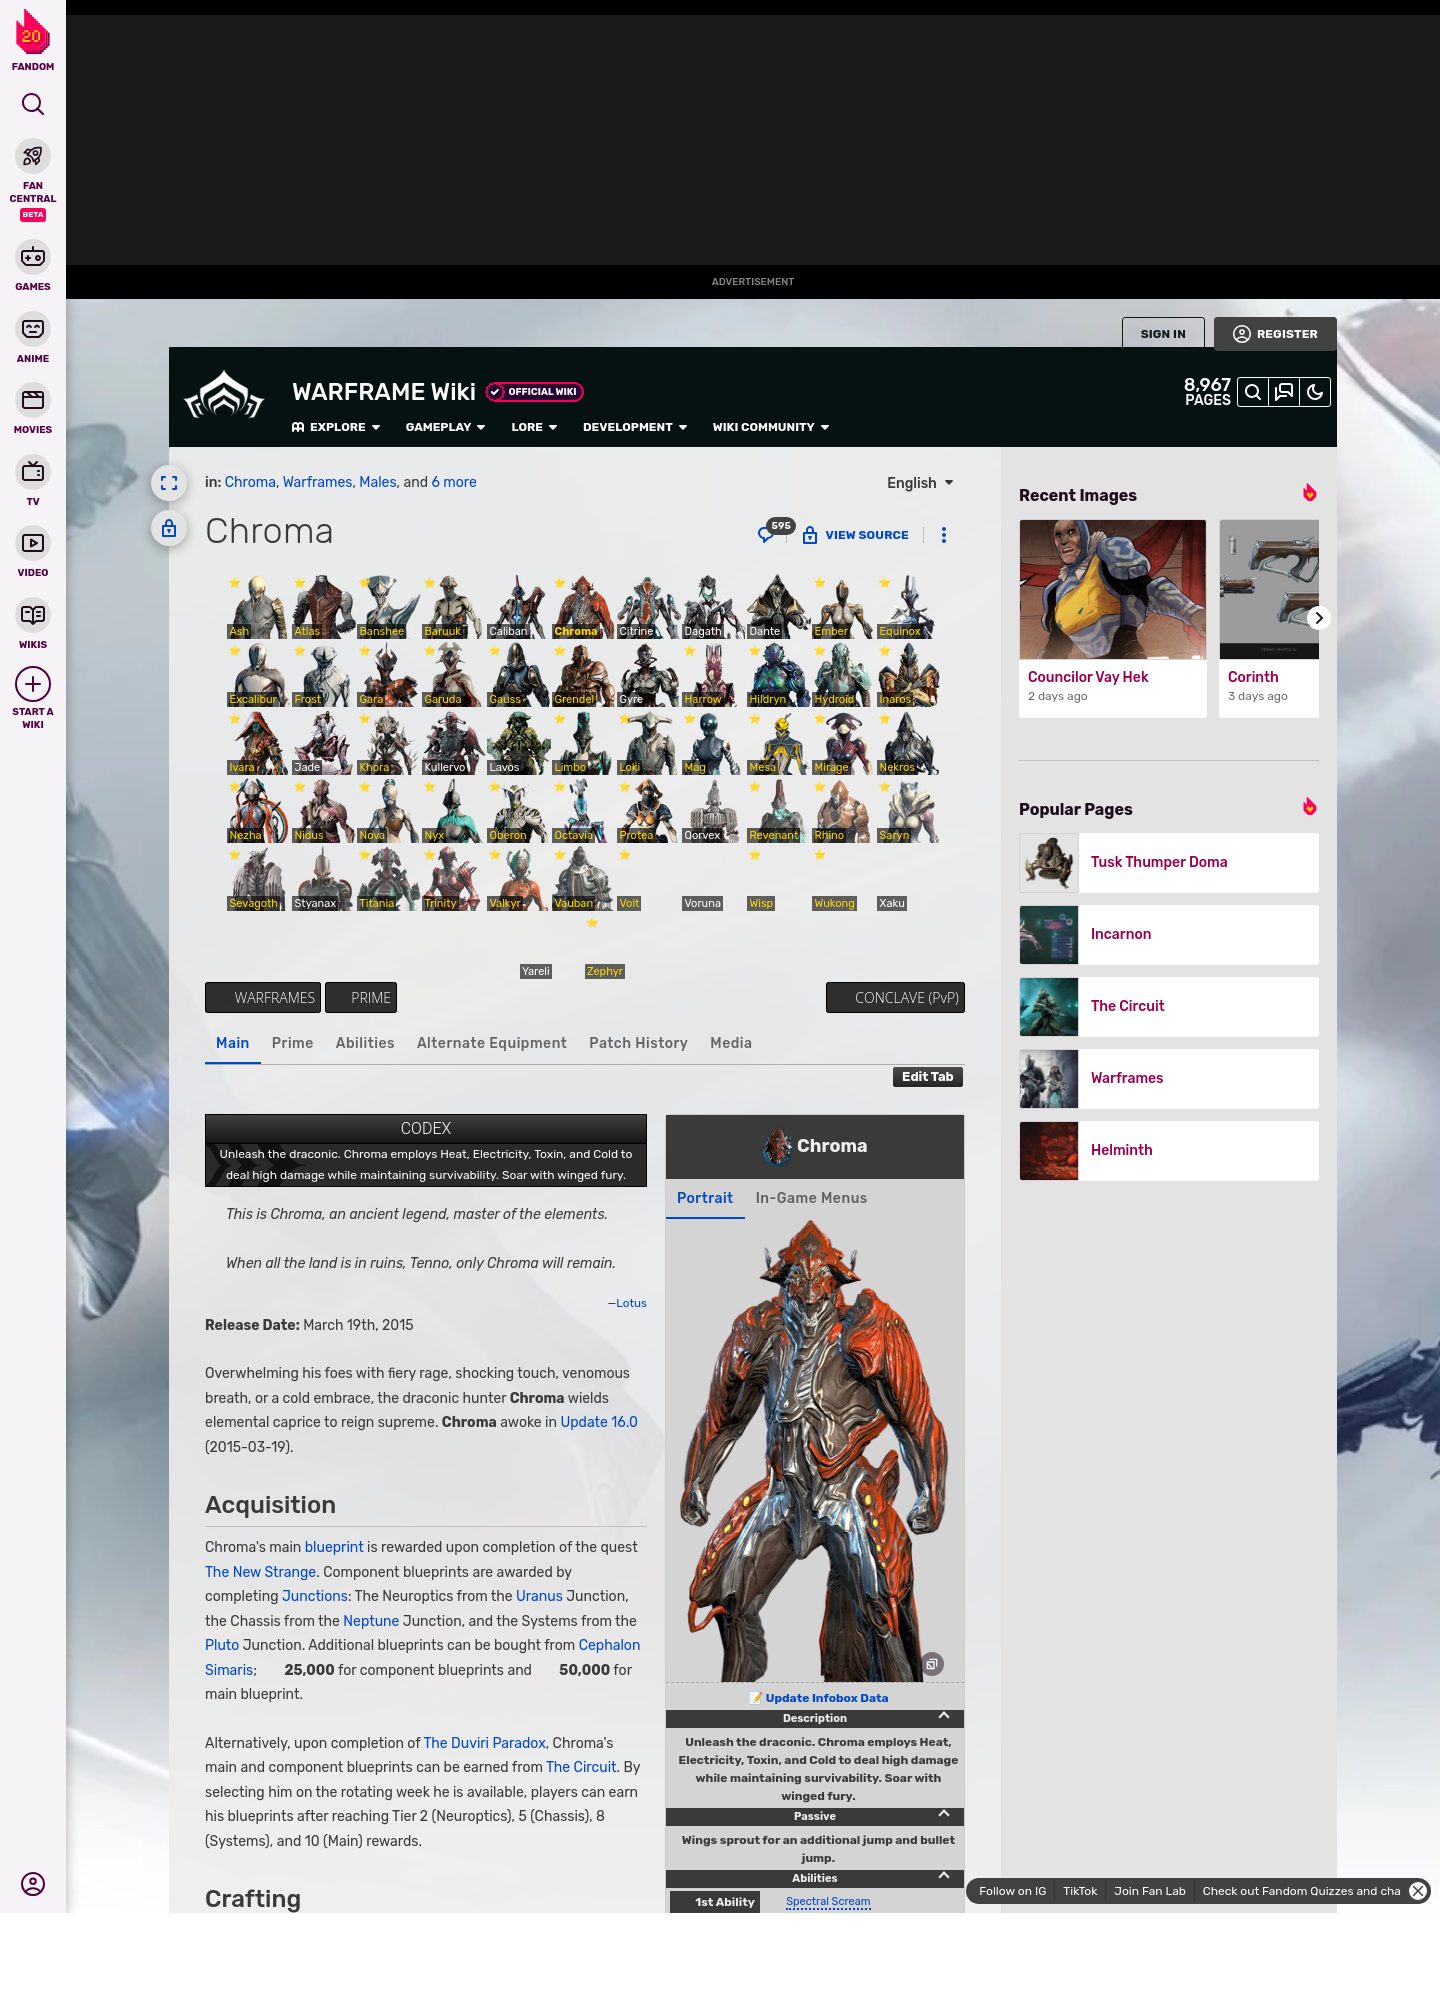Open the user profile icon at sidebar bottom
This screenshot has width=1440, height=2000.
coord(33,1884)
